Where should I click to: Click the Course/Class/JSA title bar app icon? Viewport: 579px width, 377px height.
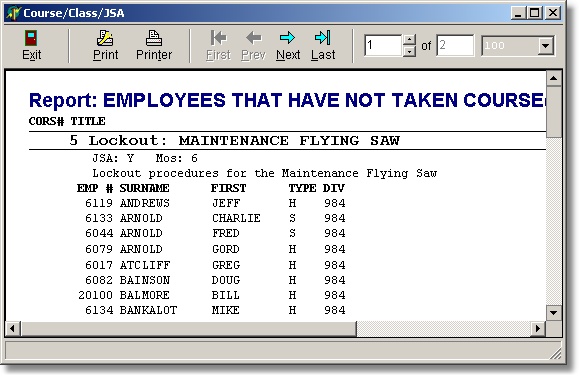tap(14, 14)
